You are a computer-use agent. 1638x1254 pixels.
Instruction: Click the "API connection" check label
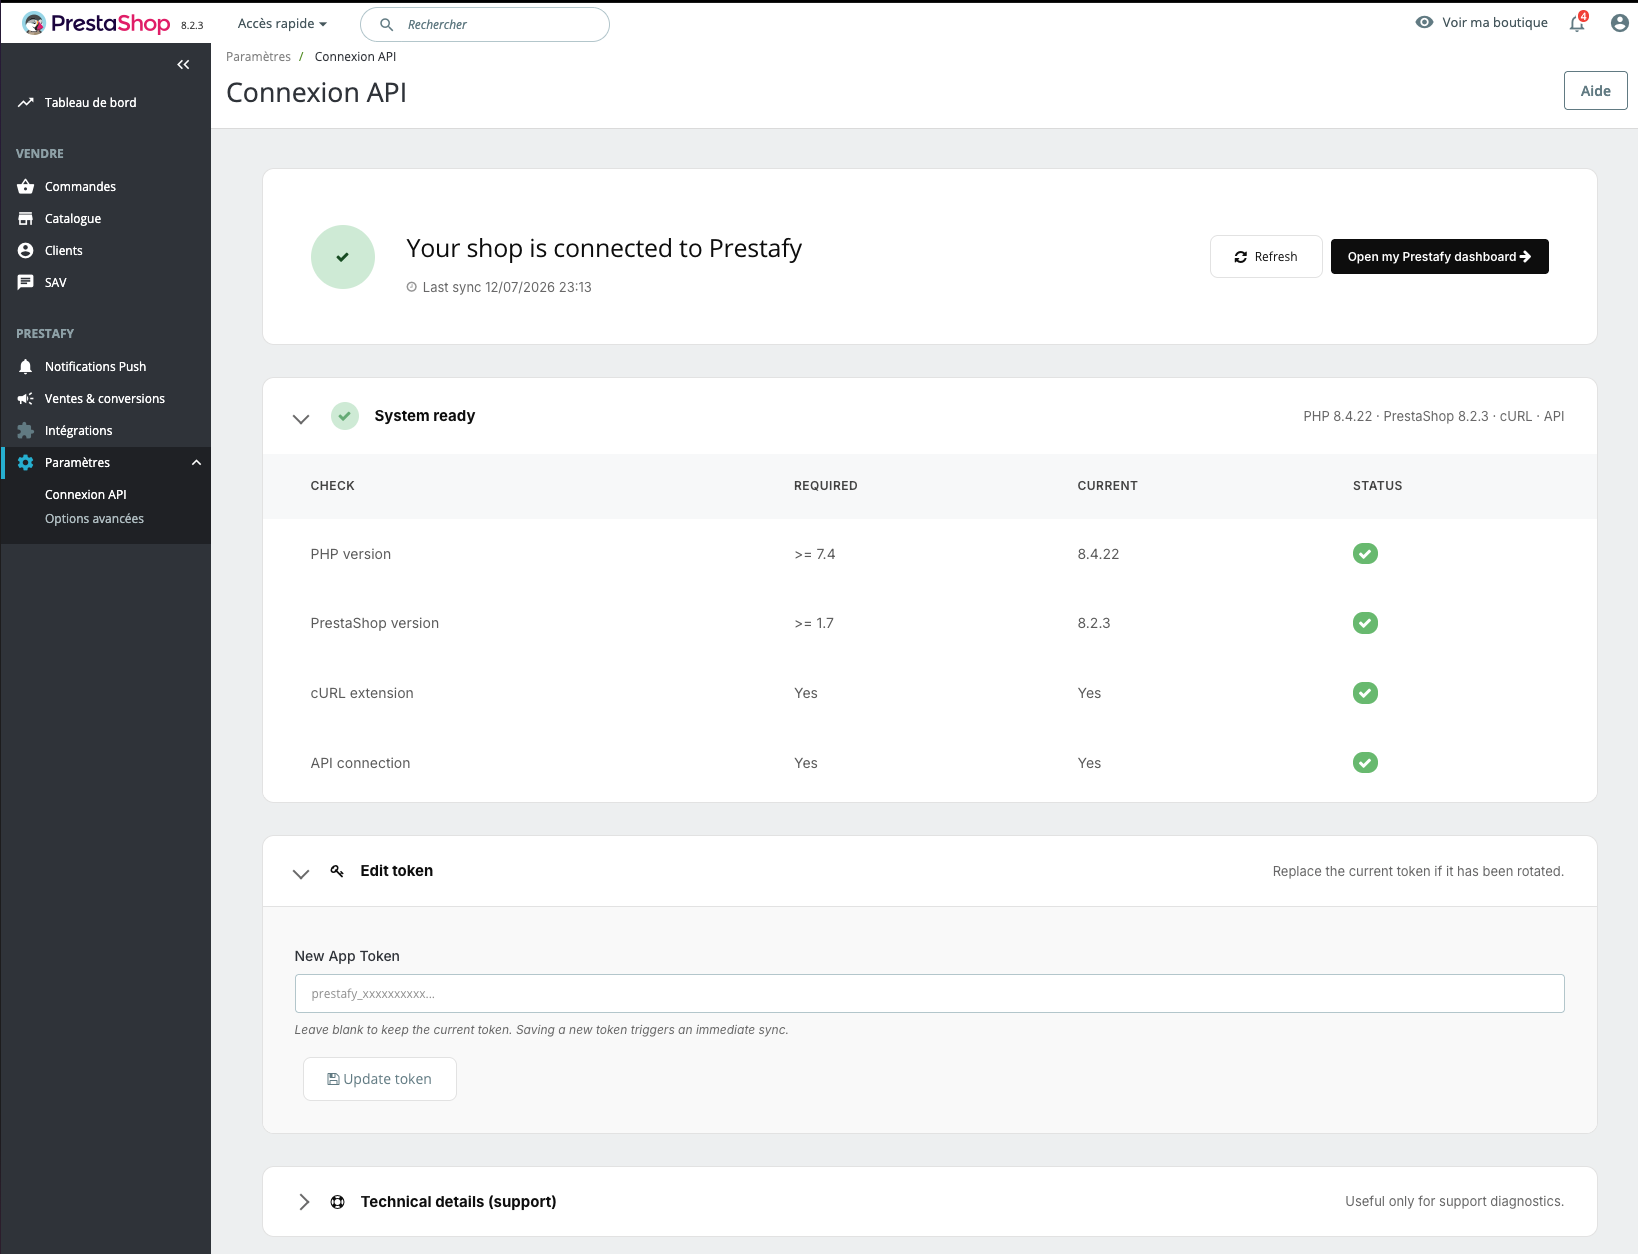coord(360,763)
